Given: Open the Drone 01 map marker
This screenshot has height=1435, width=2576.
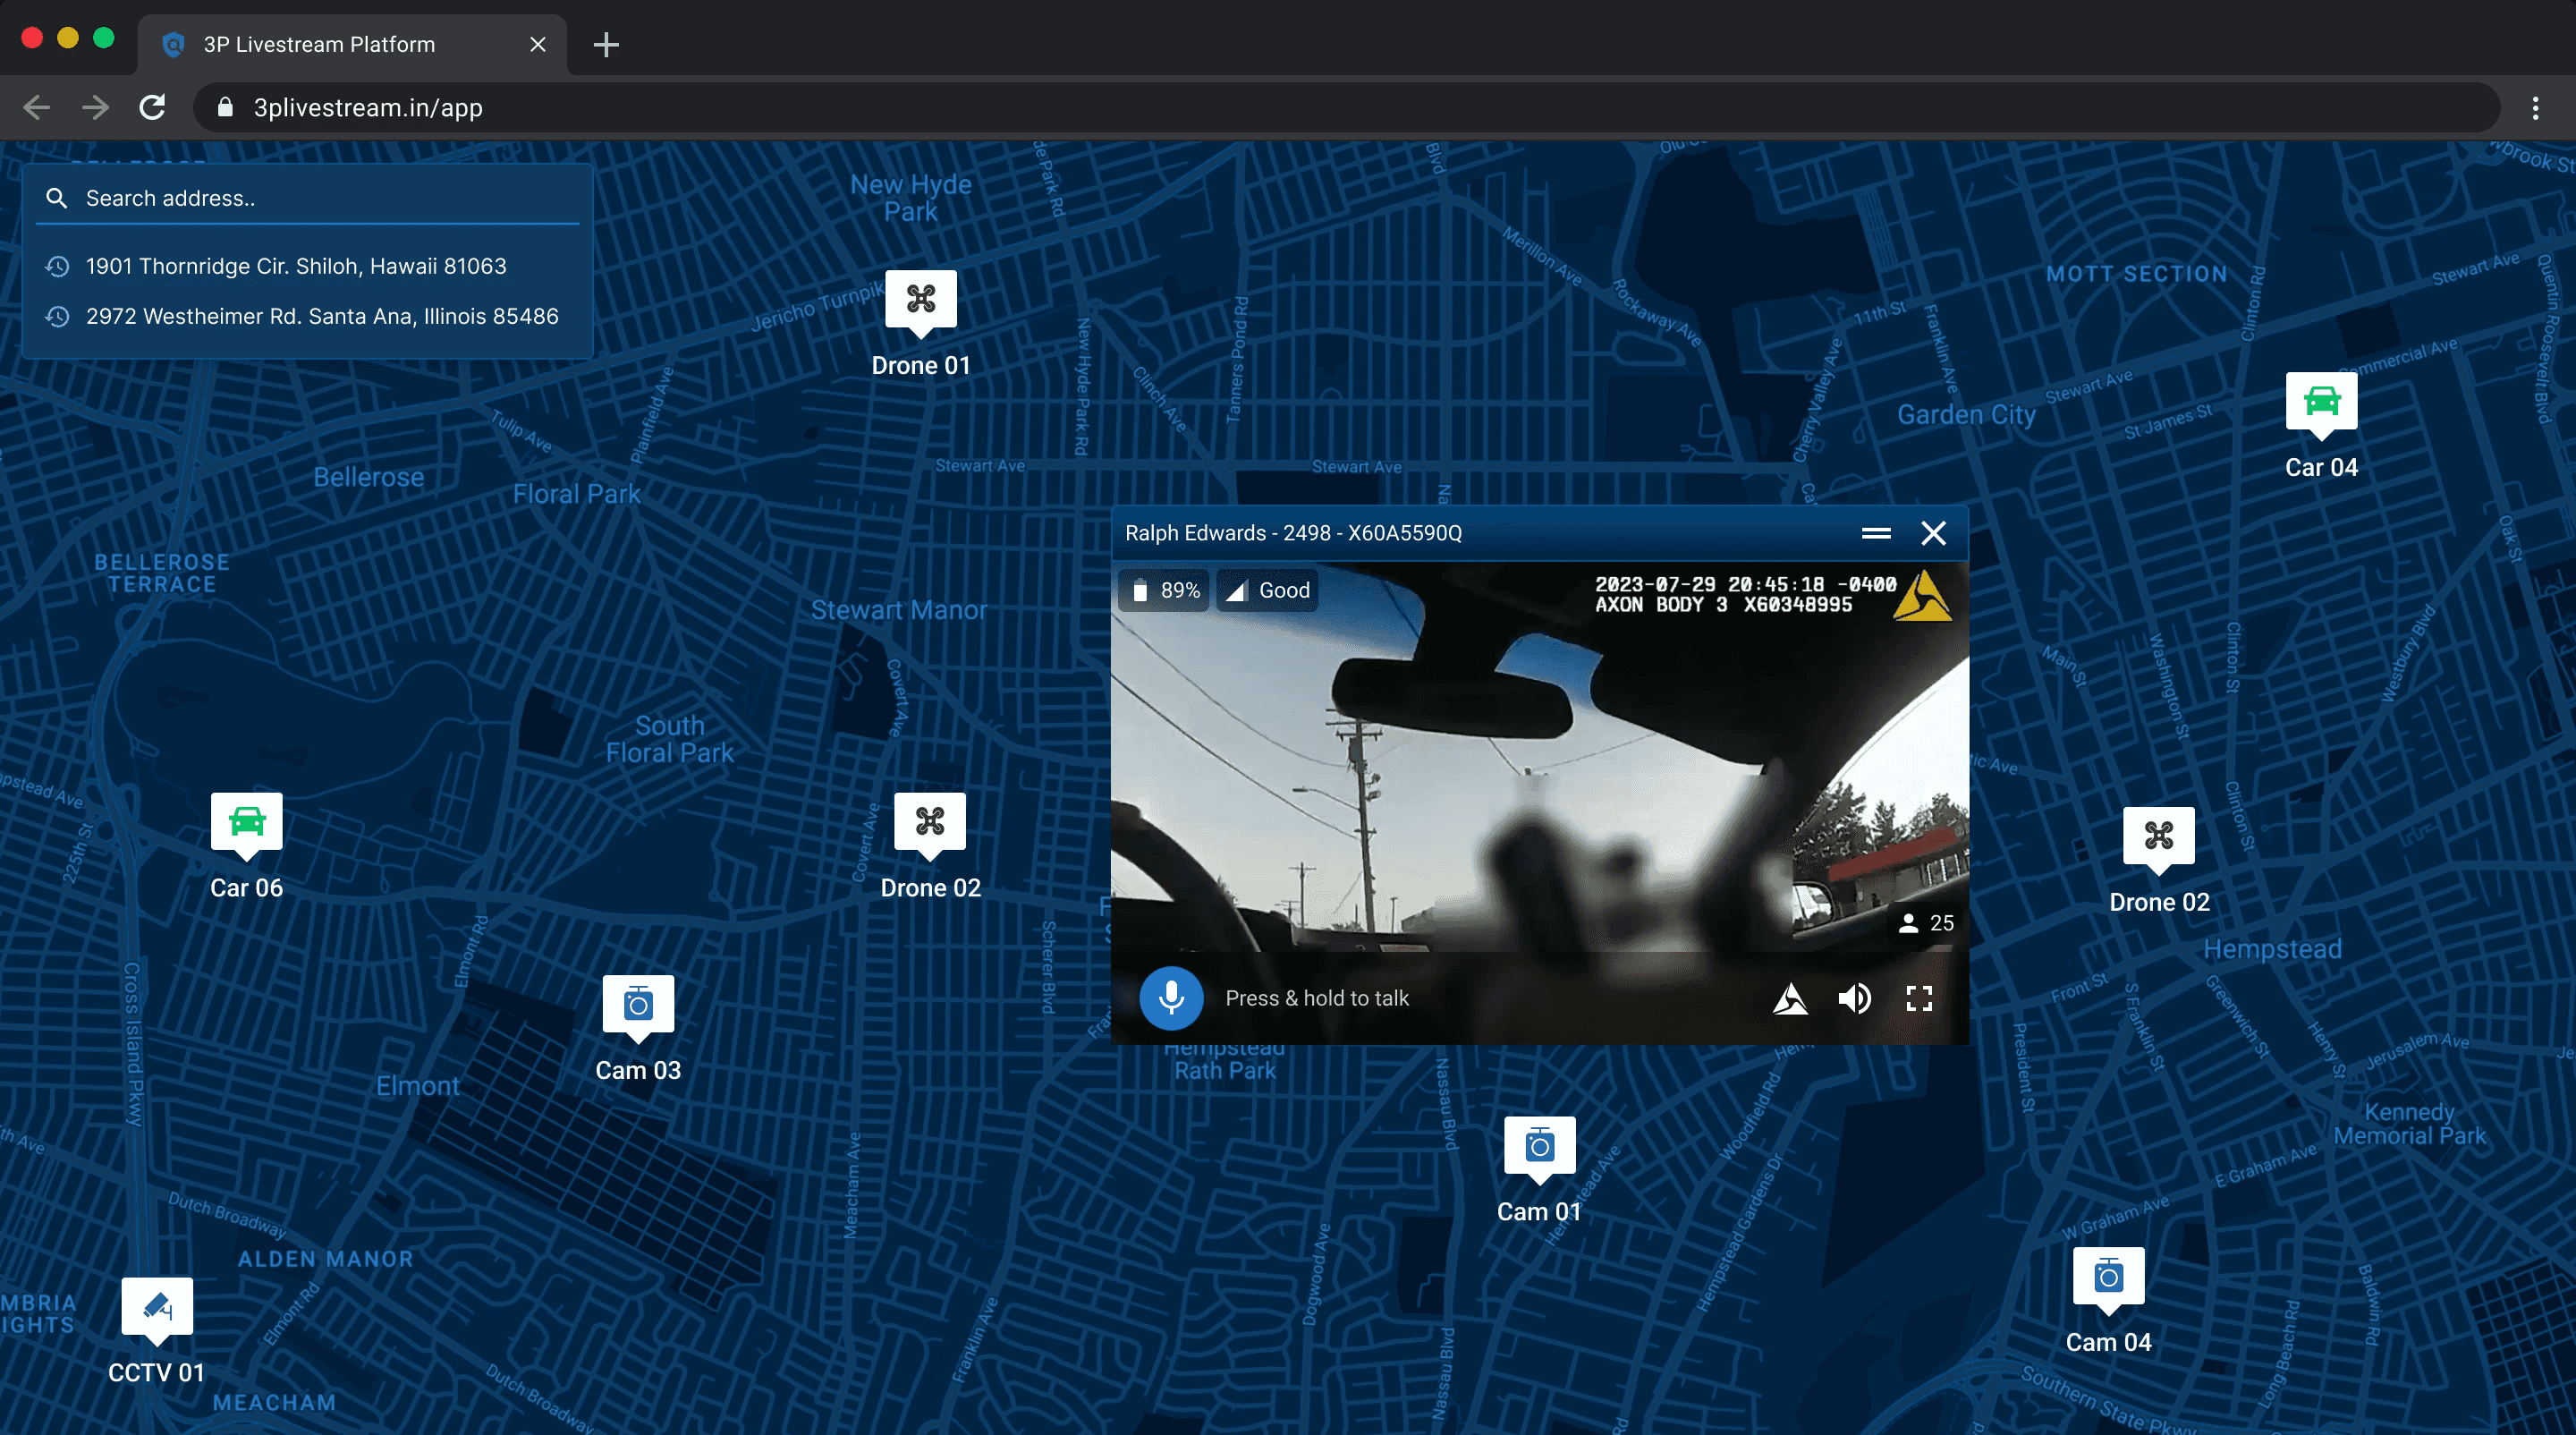Looking at the screenshot, I should (x=920, y=300).
